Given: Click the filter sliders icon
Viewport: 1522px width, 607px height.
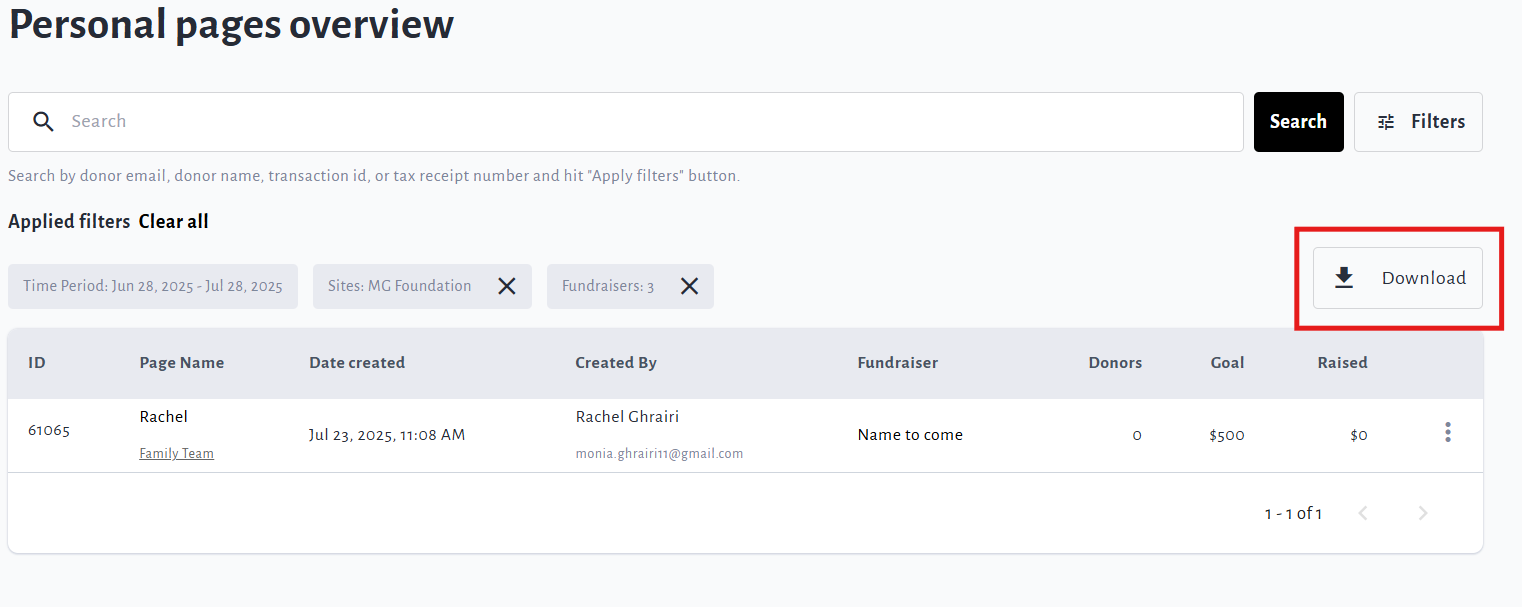Looking at the screenshot, I should 1386,122.
